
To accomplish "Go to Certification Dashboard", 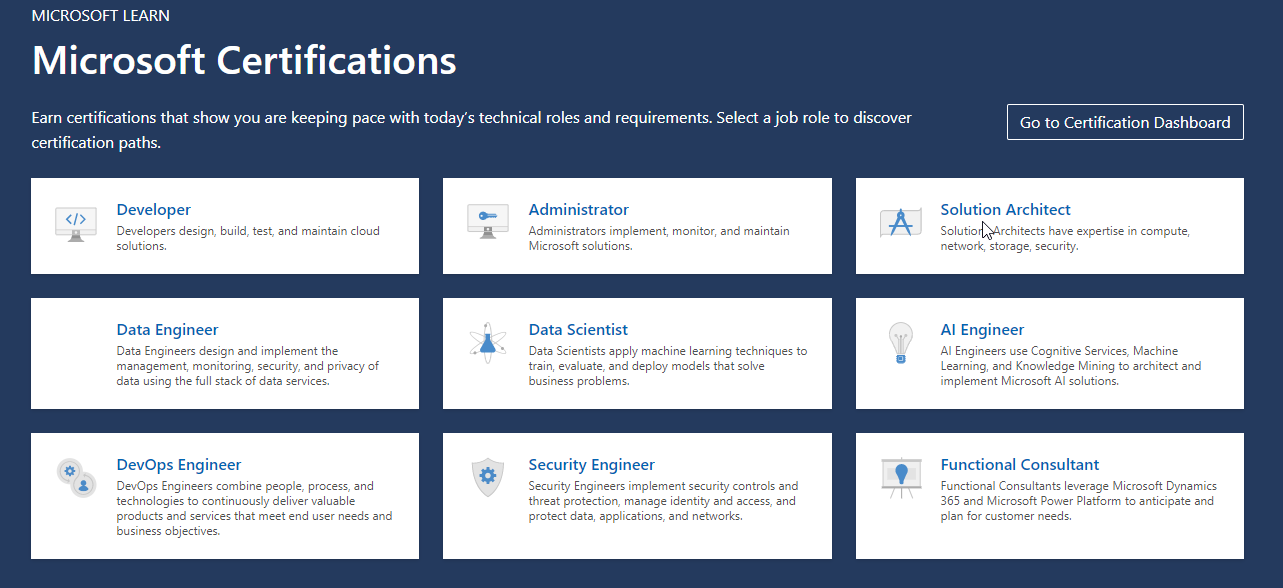I will pyautogui.click(x=1125, y=122).
